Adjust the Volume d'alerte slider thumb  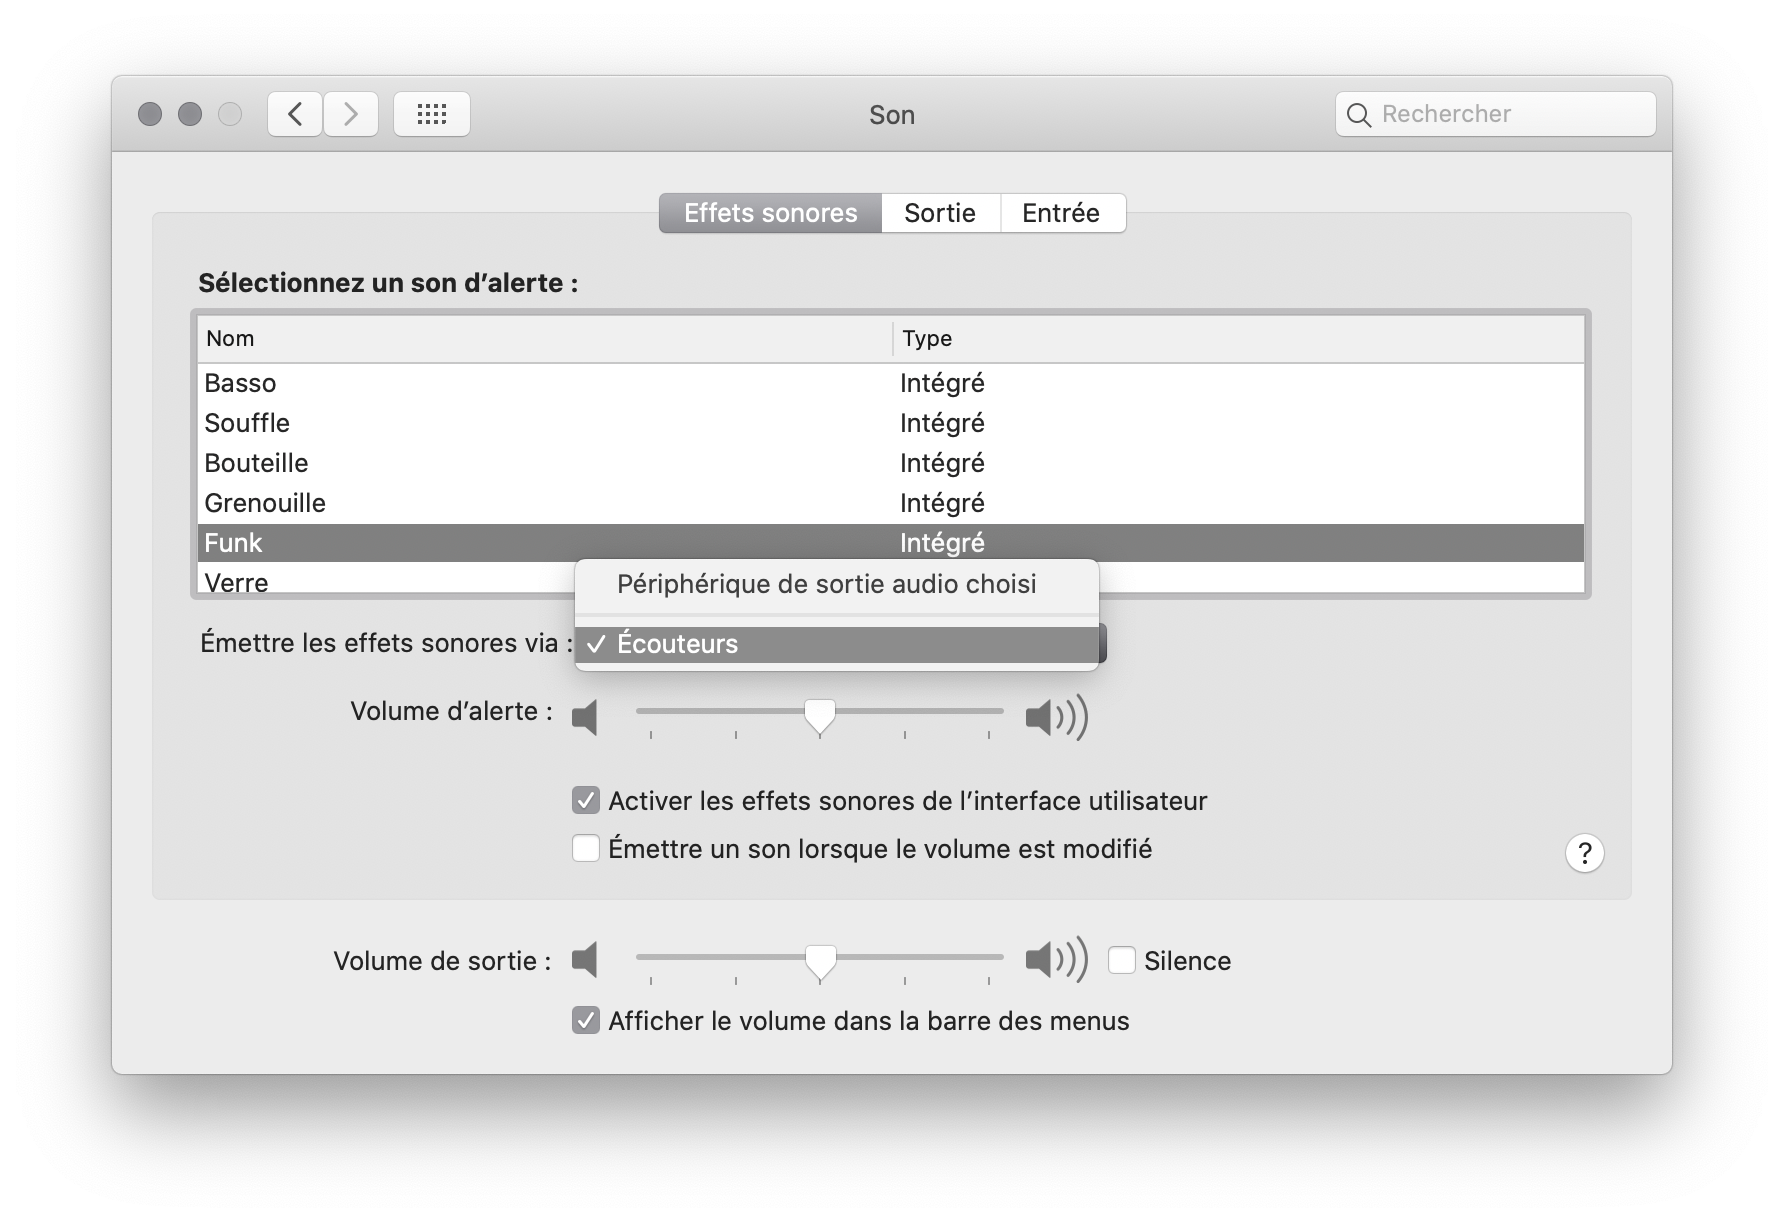[820, 716]
